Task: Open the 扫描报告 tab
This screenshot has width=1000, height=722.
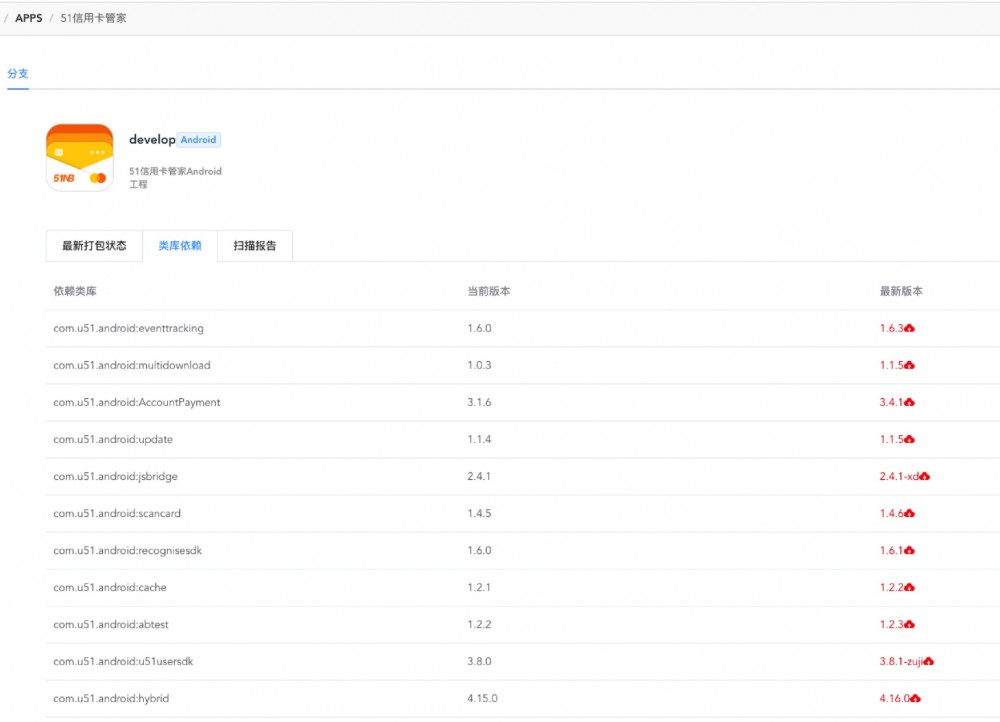Action: point(255,245)
